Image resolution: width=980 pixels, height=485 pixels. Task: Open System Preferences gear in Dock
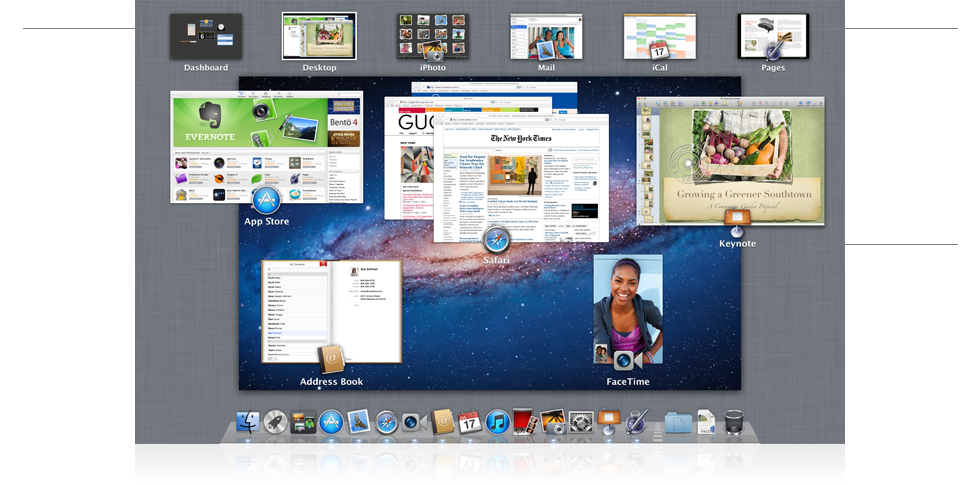(581, 422)
